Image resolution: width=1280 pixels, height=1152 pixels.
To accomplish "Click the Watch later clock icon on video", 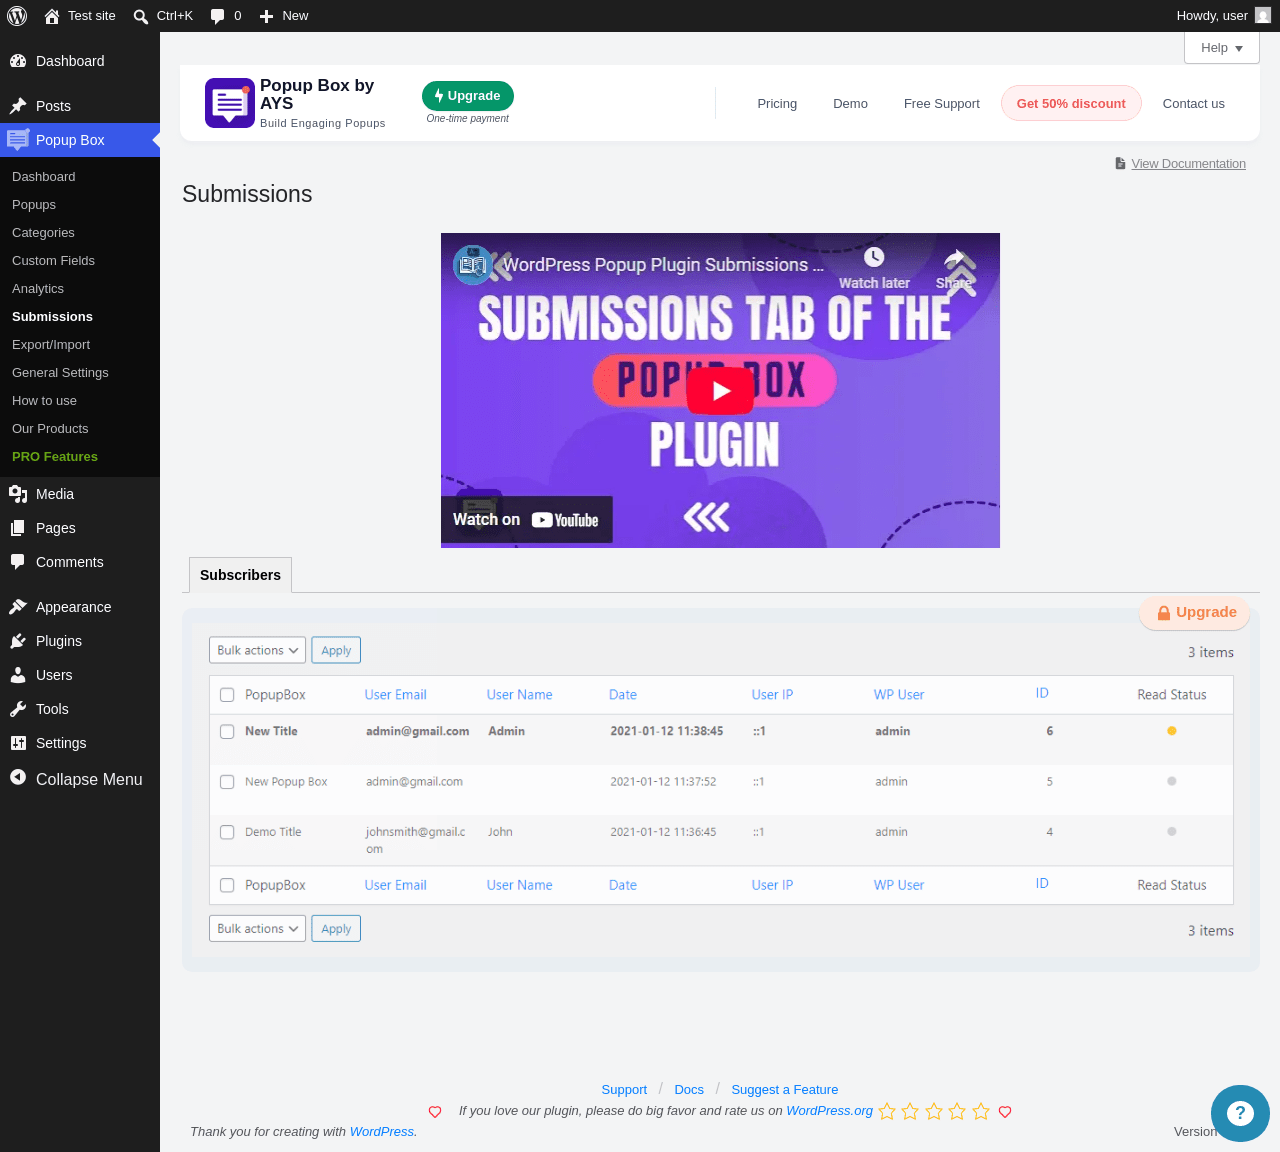I will tap(874, 257).
